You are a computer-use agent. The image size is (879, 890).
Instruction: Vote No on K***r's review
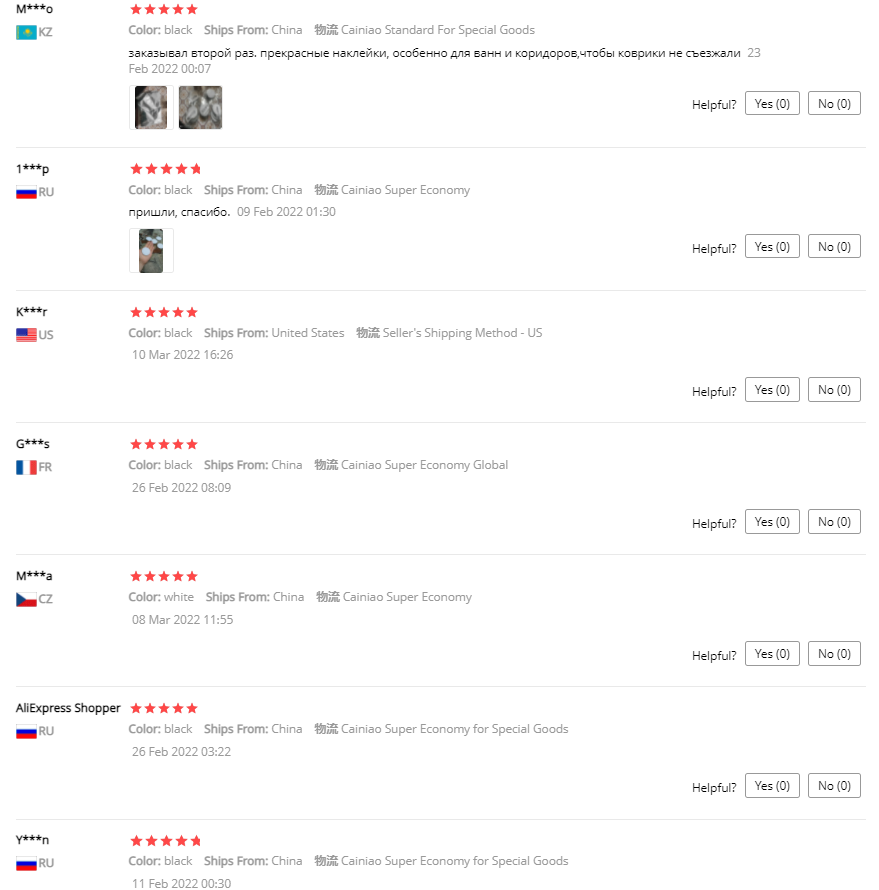[x=834, y=389]
